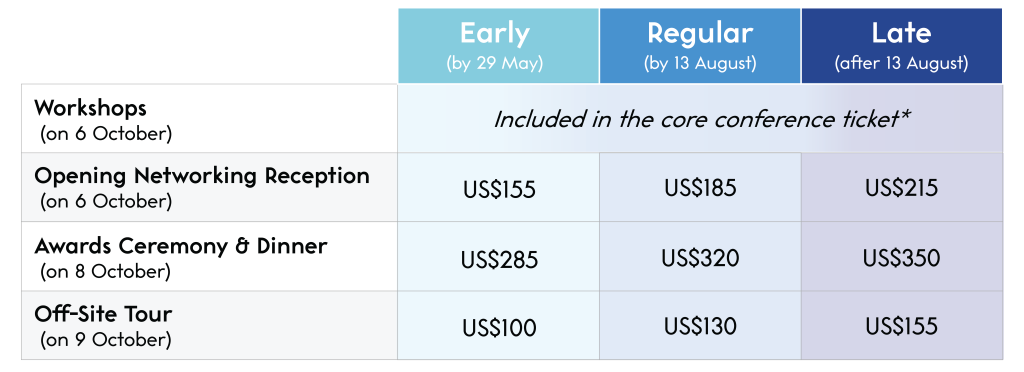Click the '(by 29 May)' deadline text
This screenshot has width=1024, height=372.
click(494, 64)
